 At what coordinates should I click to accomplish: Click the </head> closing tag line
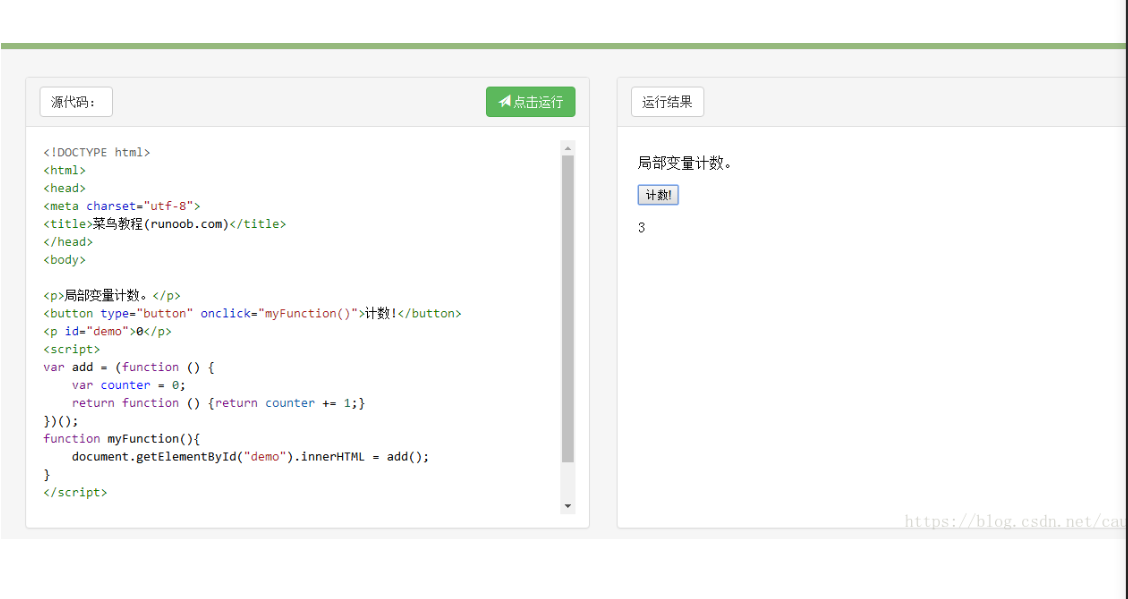(68, 242)
